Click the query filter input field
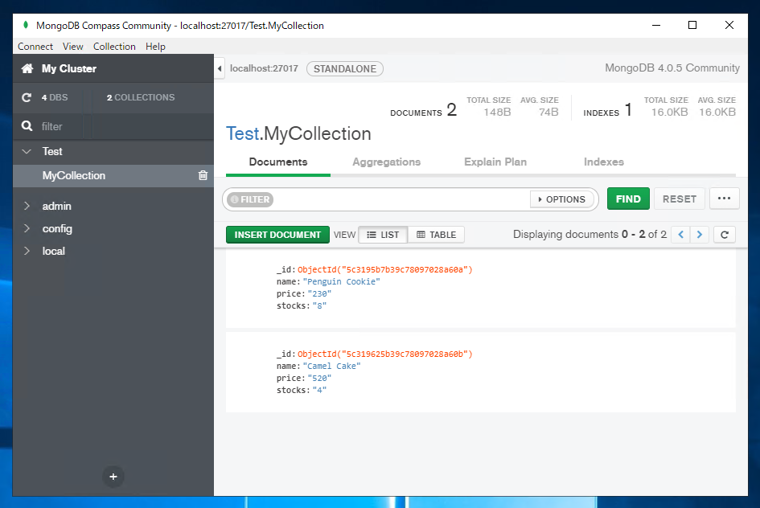 tap(401, 199)
